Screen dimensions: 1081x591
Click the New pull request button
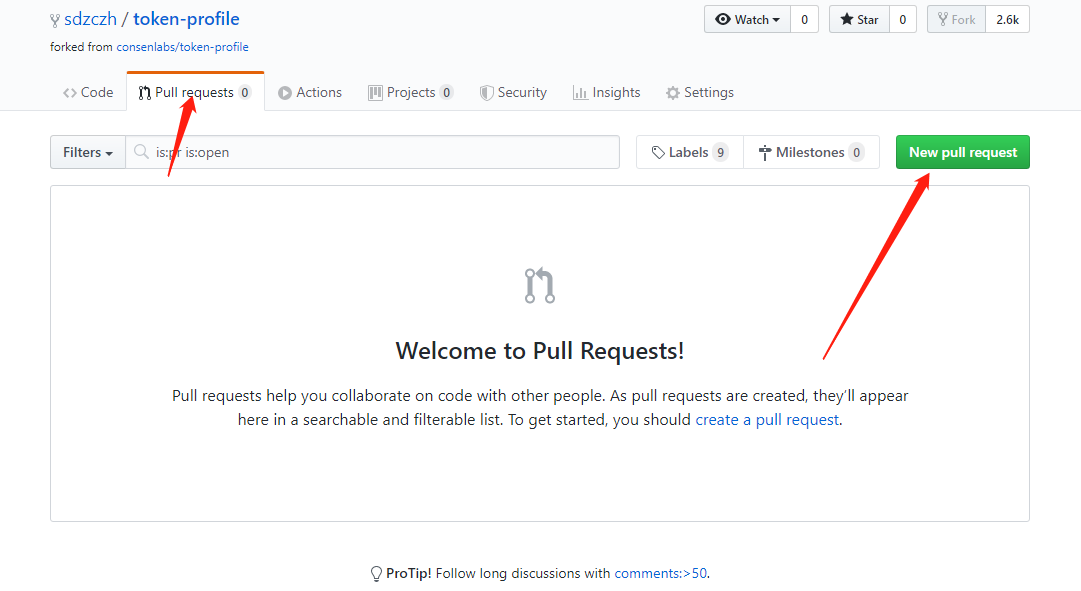pyautogui.click(x=963, y=152)
